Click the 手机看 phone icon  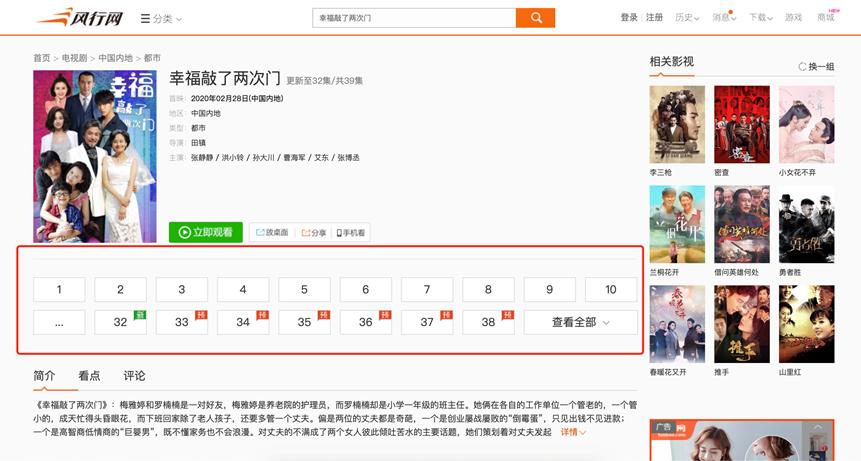coord(339,232)
